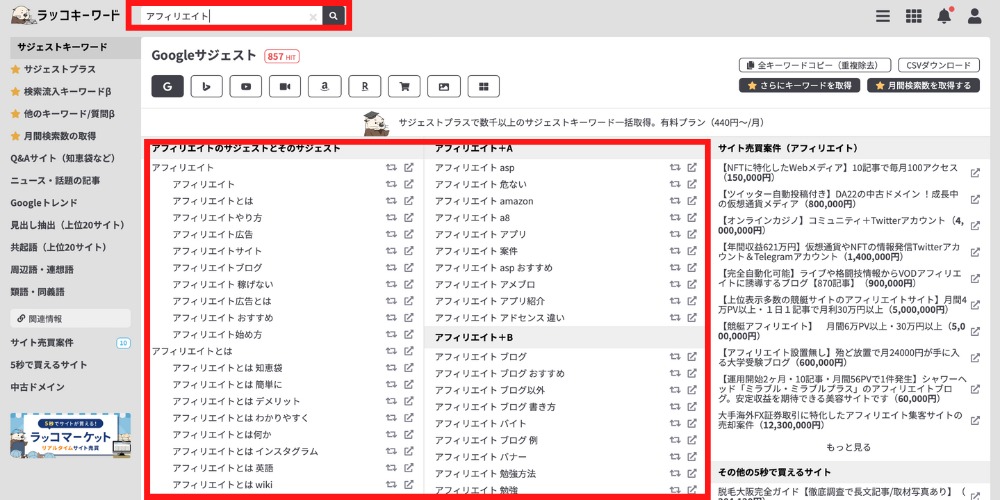Select the shopping cart suggest source

pos(403,87)
